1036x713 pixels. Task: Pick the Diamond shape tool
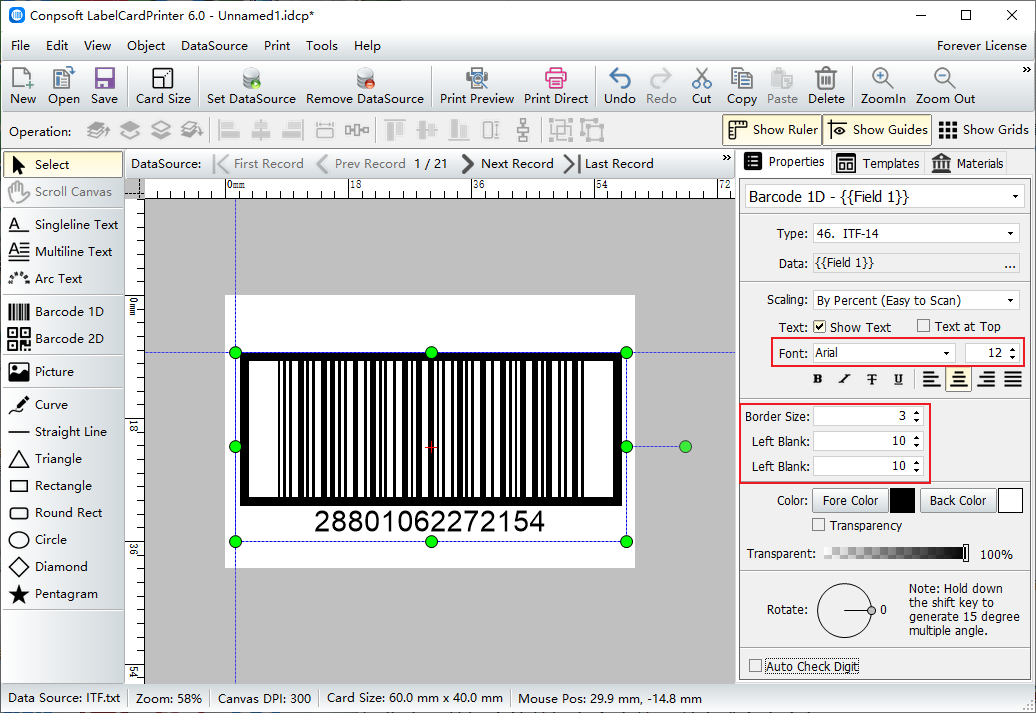63,567
